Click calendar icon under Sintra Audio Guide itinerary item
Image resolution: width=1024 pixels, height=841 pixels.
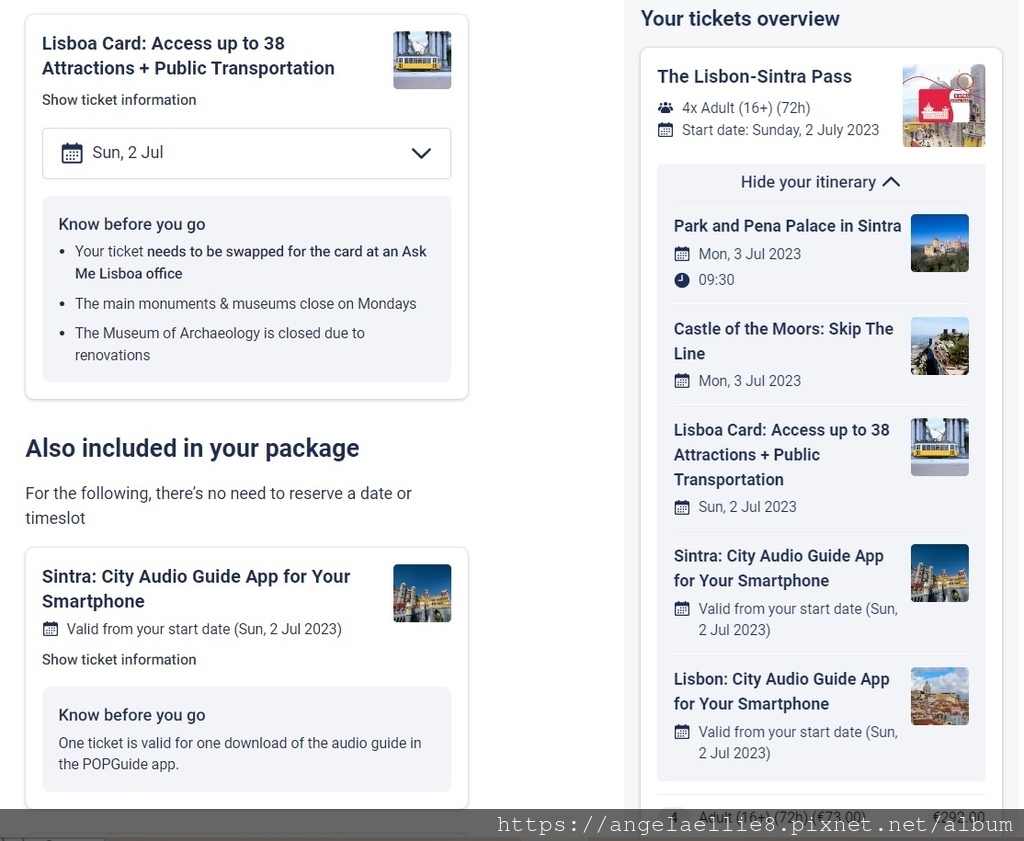pyautogui.click(x=682, y=609)
